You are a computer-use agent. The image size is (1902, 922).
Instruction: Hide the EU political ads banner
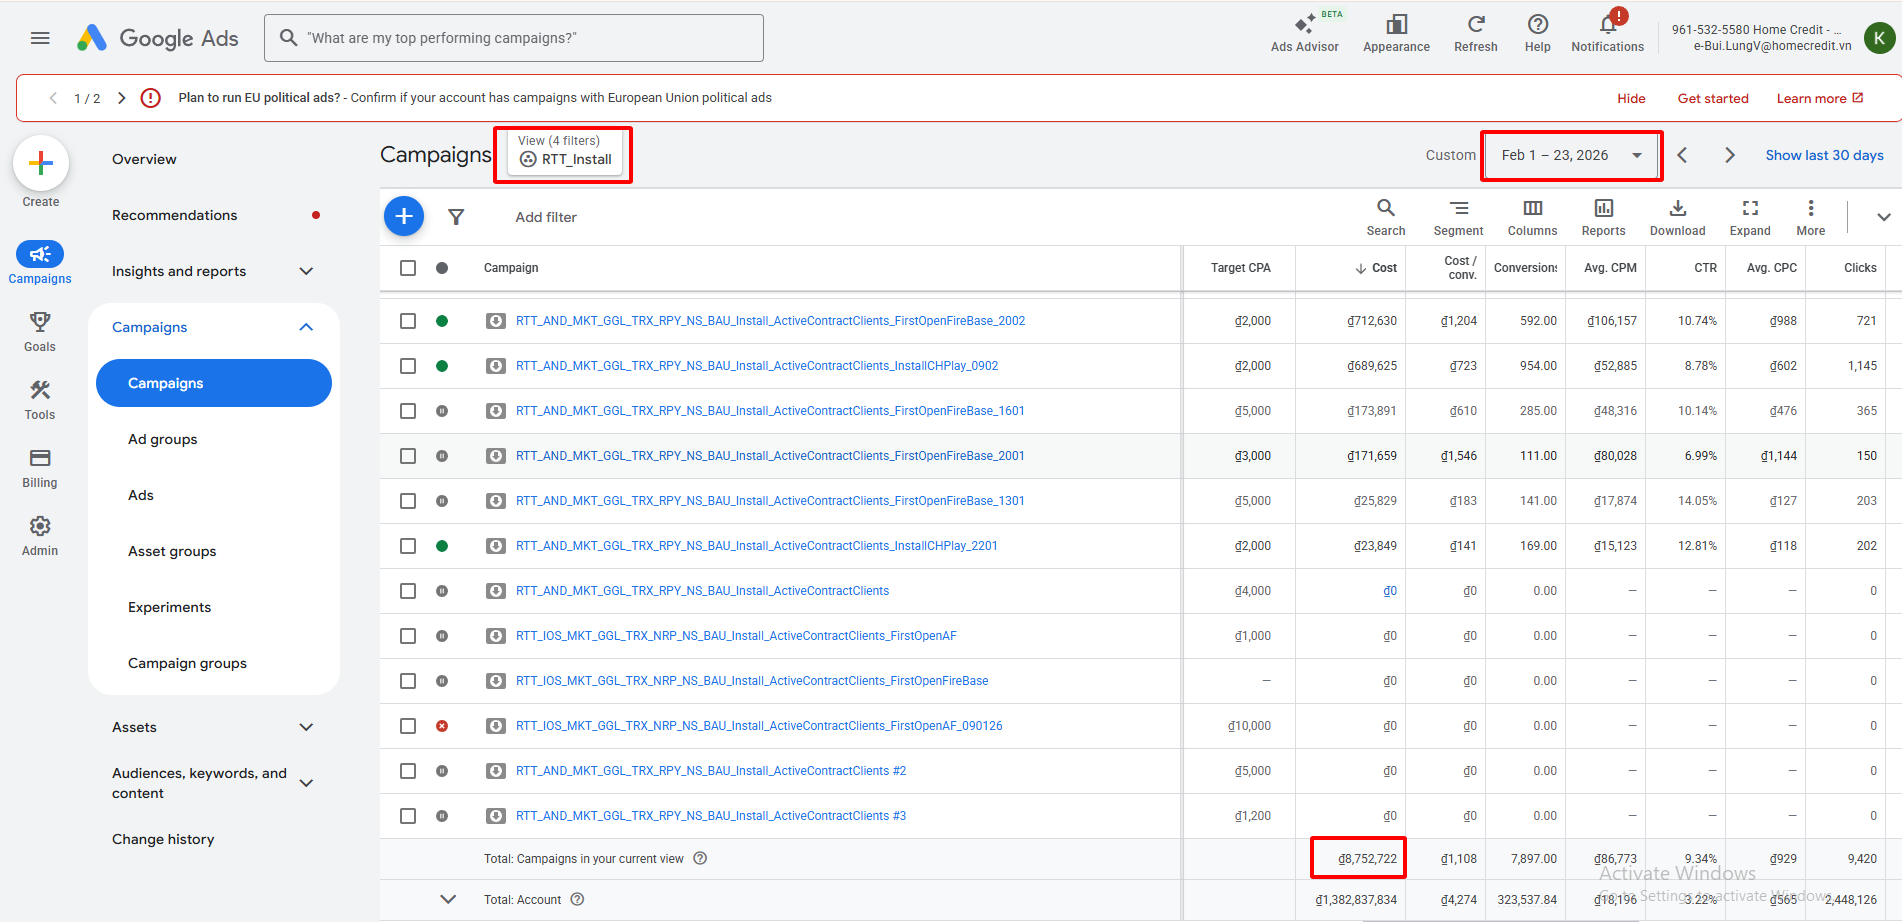(x=1631, y=98)
